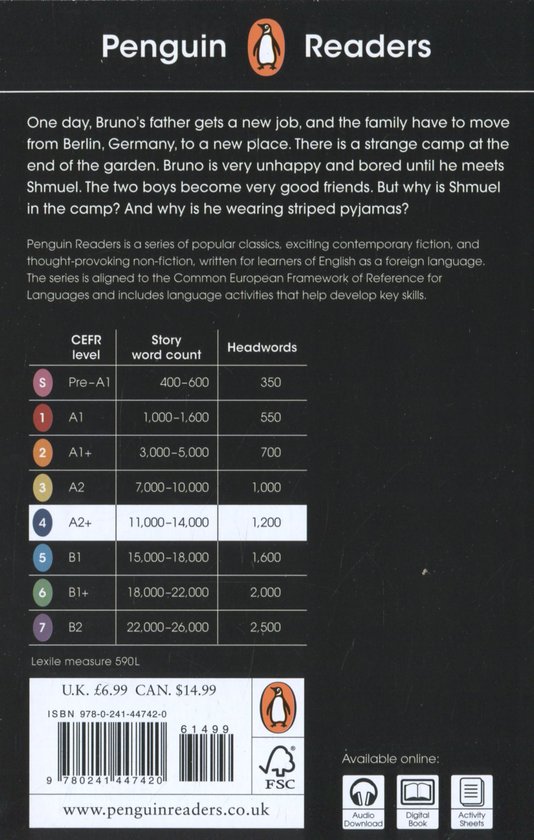Click the green level 6 circle
Screen dimensions: 534x840
(43, 593)
